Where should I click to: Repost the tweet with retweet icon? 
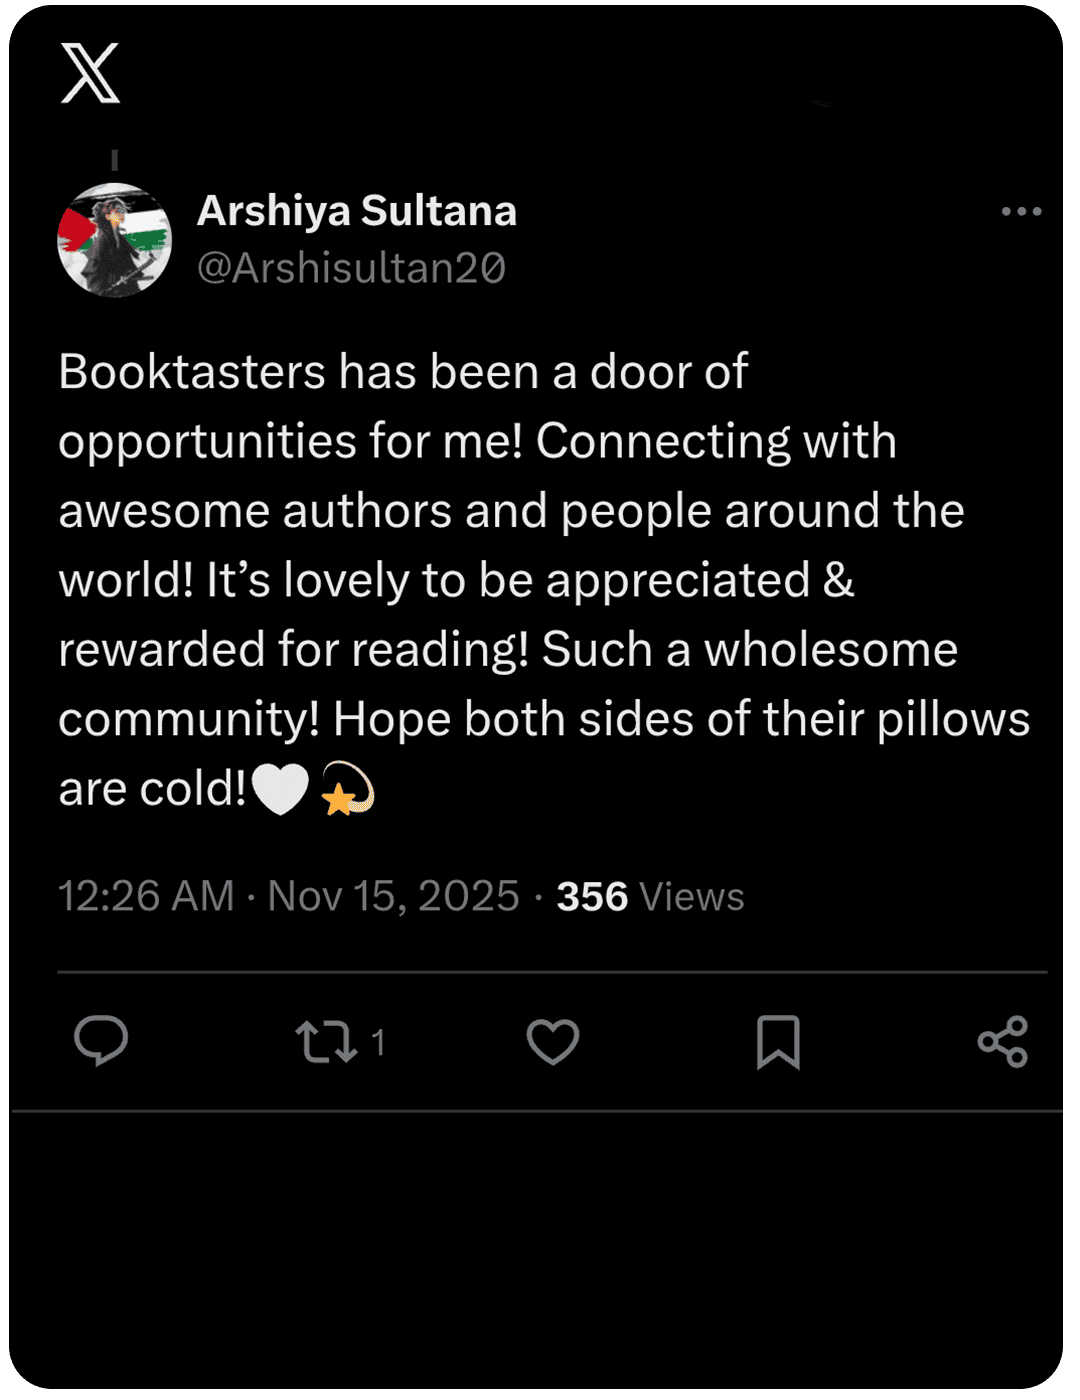(326, 1042)
